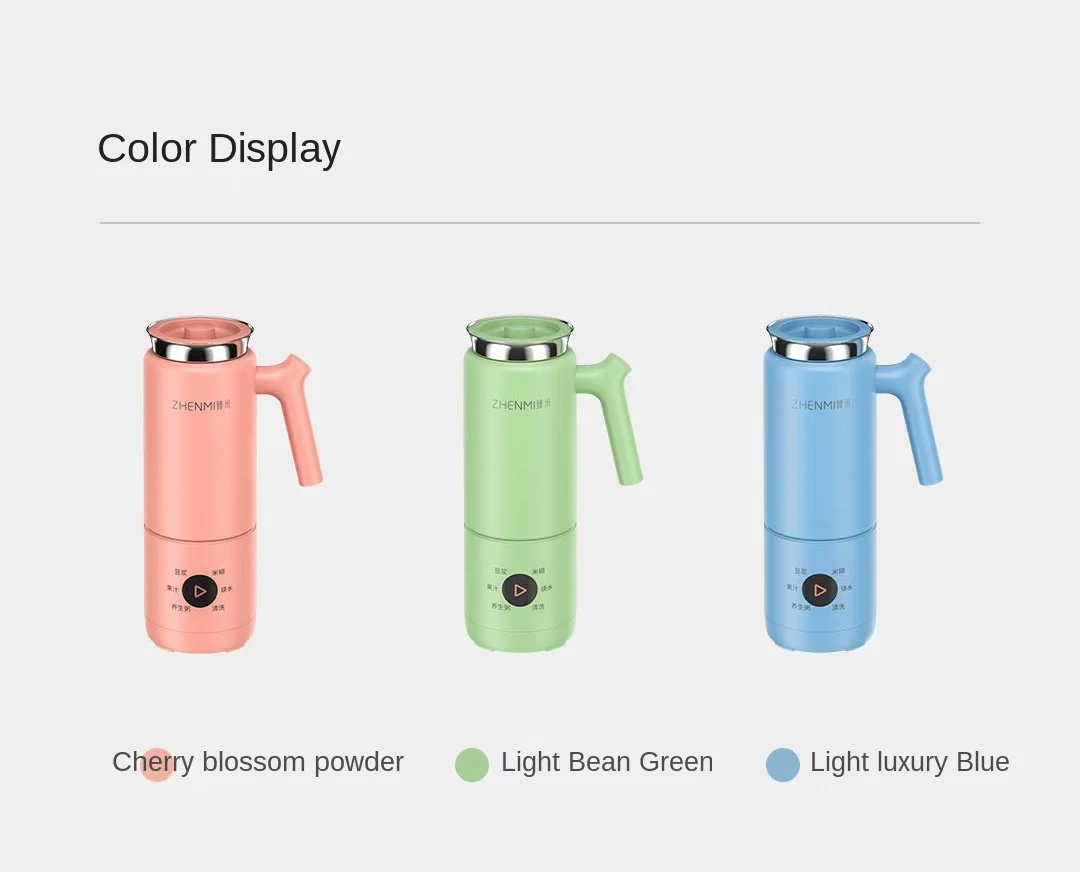
Task: Click the ZHENMI logo on the blue blender
Action: [821, 404]
